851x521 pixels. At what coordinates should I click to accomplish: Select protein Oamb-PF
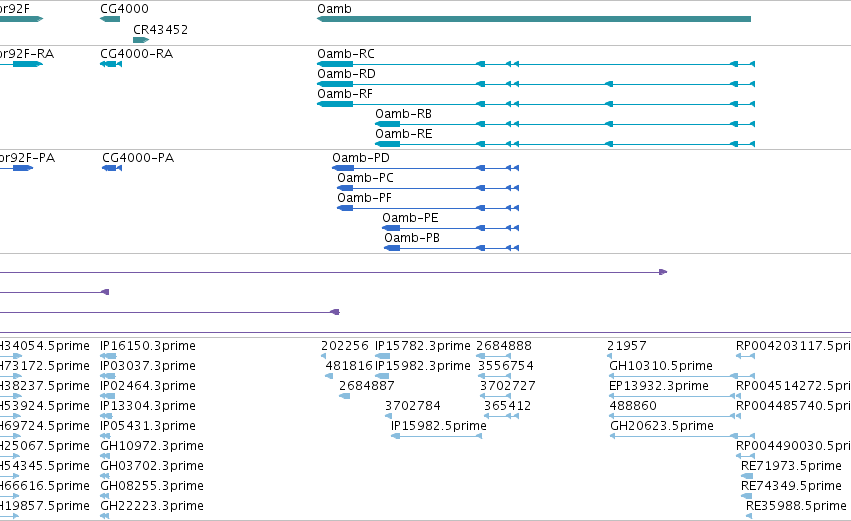pyautogui.click(x=428, y=208)
